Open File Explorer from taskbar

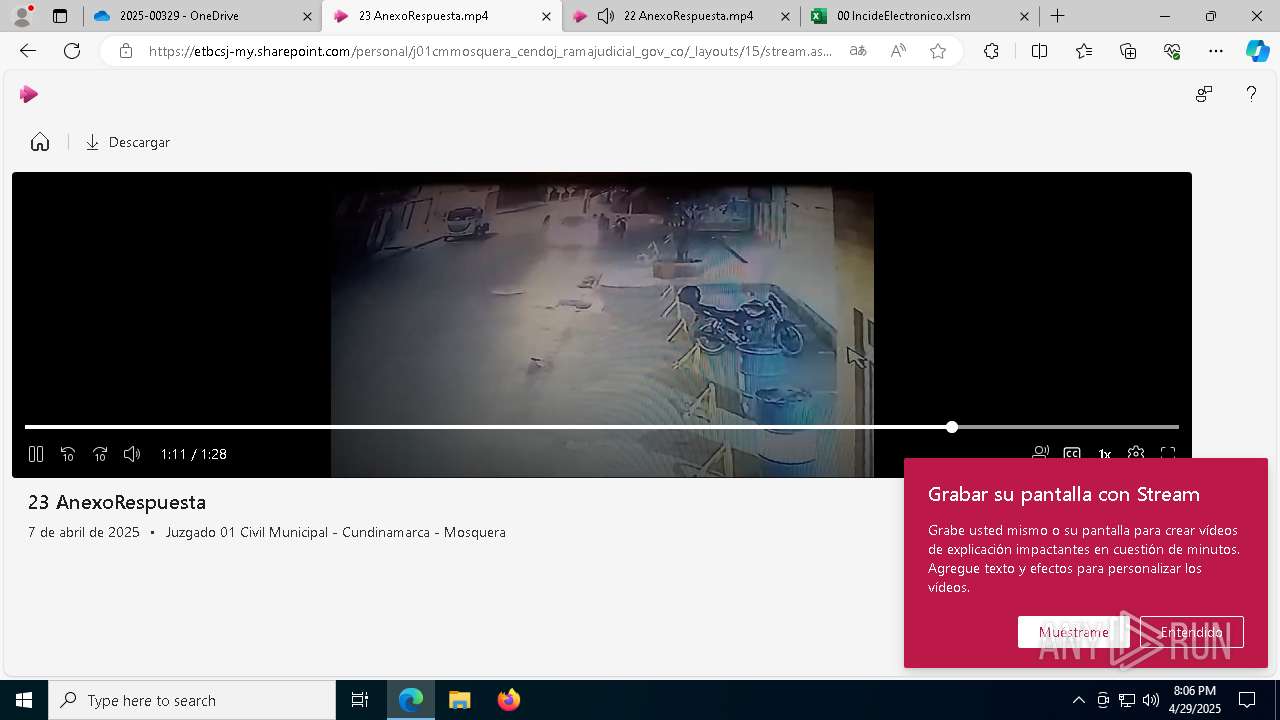pos(459,700)
